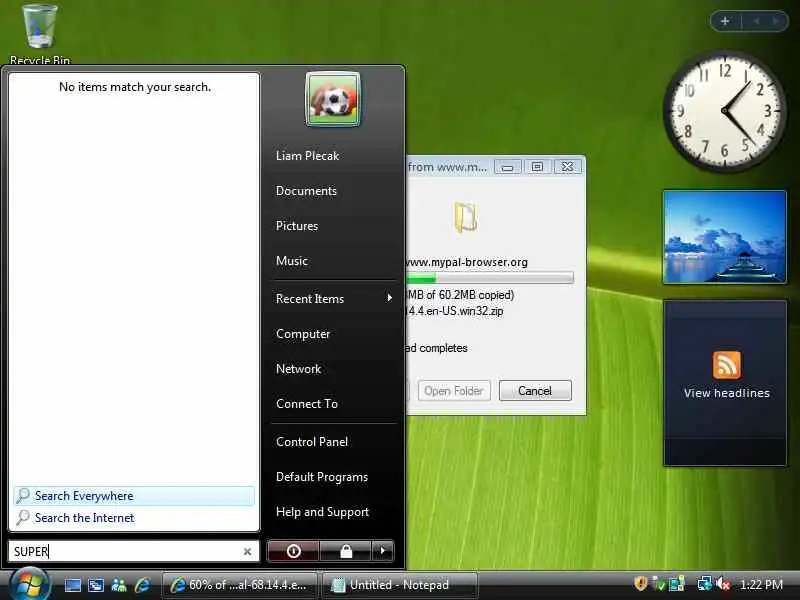Open Windows Meeting Space quick launch icon
The height and width of the screenshot is (600, 800).
pyautogui.click(x=119, y=585)
